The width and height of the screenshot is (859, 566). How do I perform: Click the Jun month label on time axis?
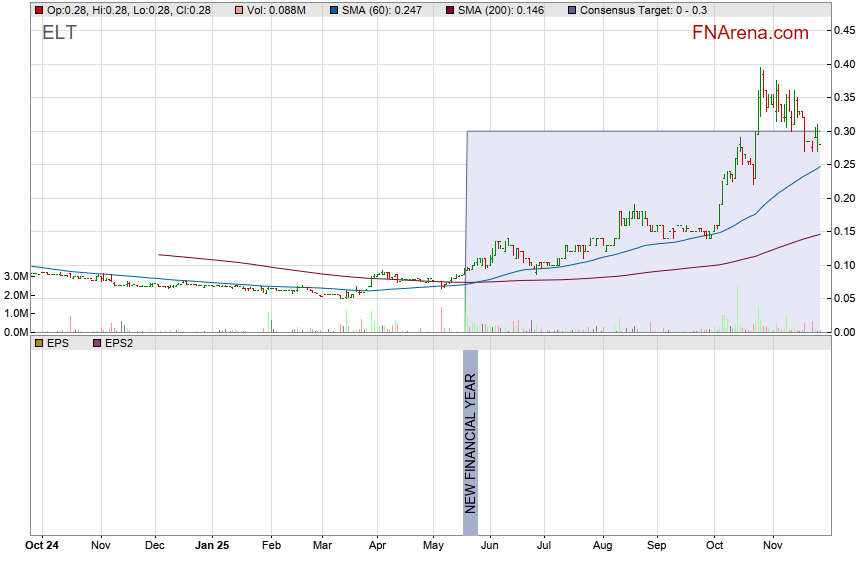[x=491, y=546]
